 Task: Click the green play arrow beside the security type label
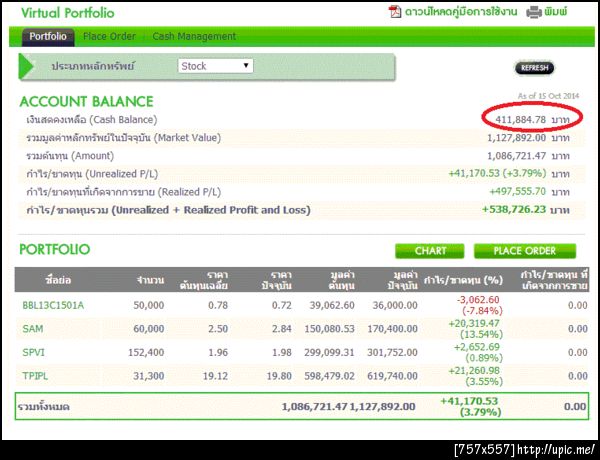(x=26, y=66)
